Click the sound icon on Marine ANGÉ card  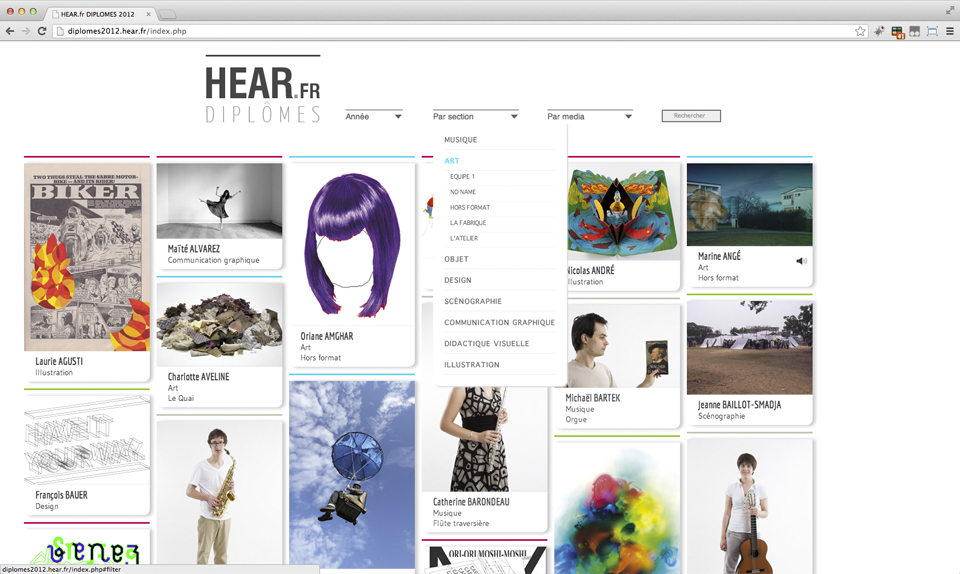click(801, 261)
